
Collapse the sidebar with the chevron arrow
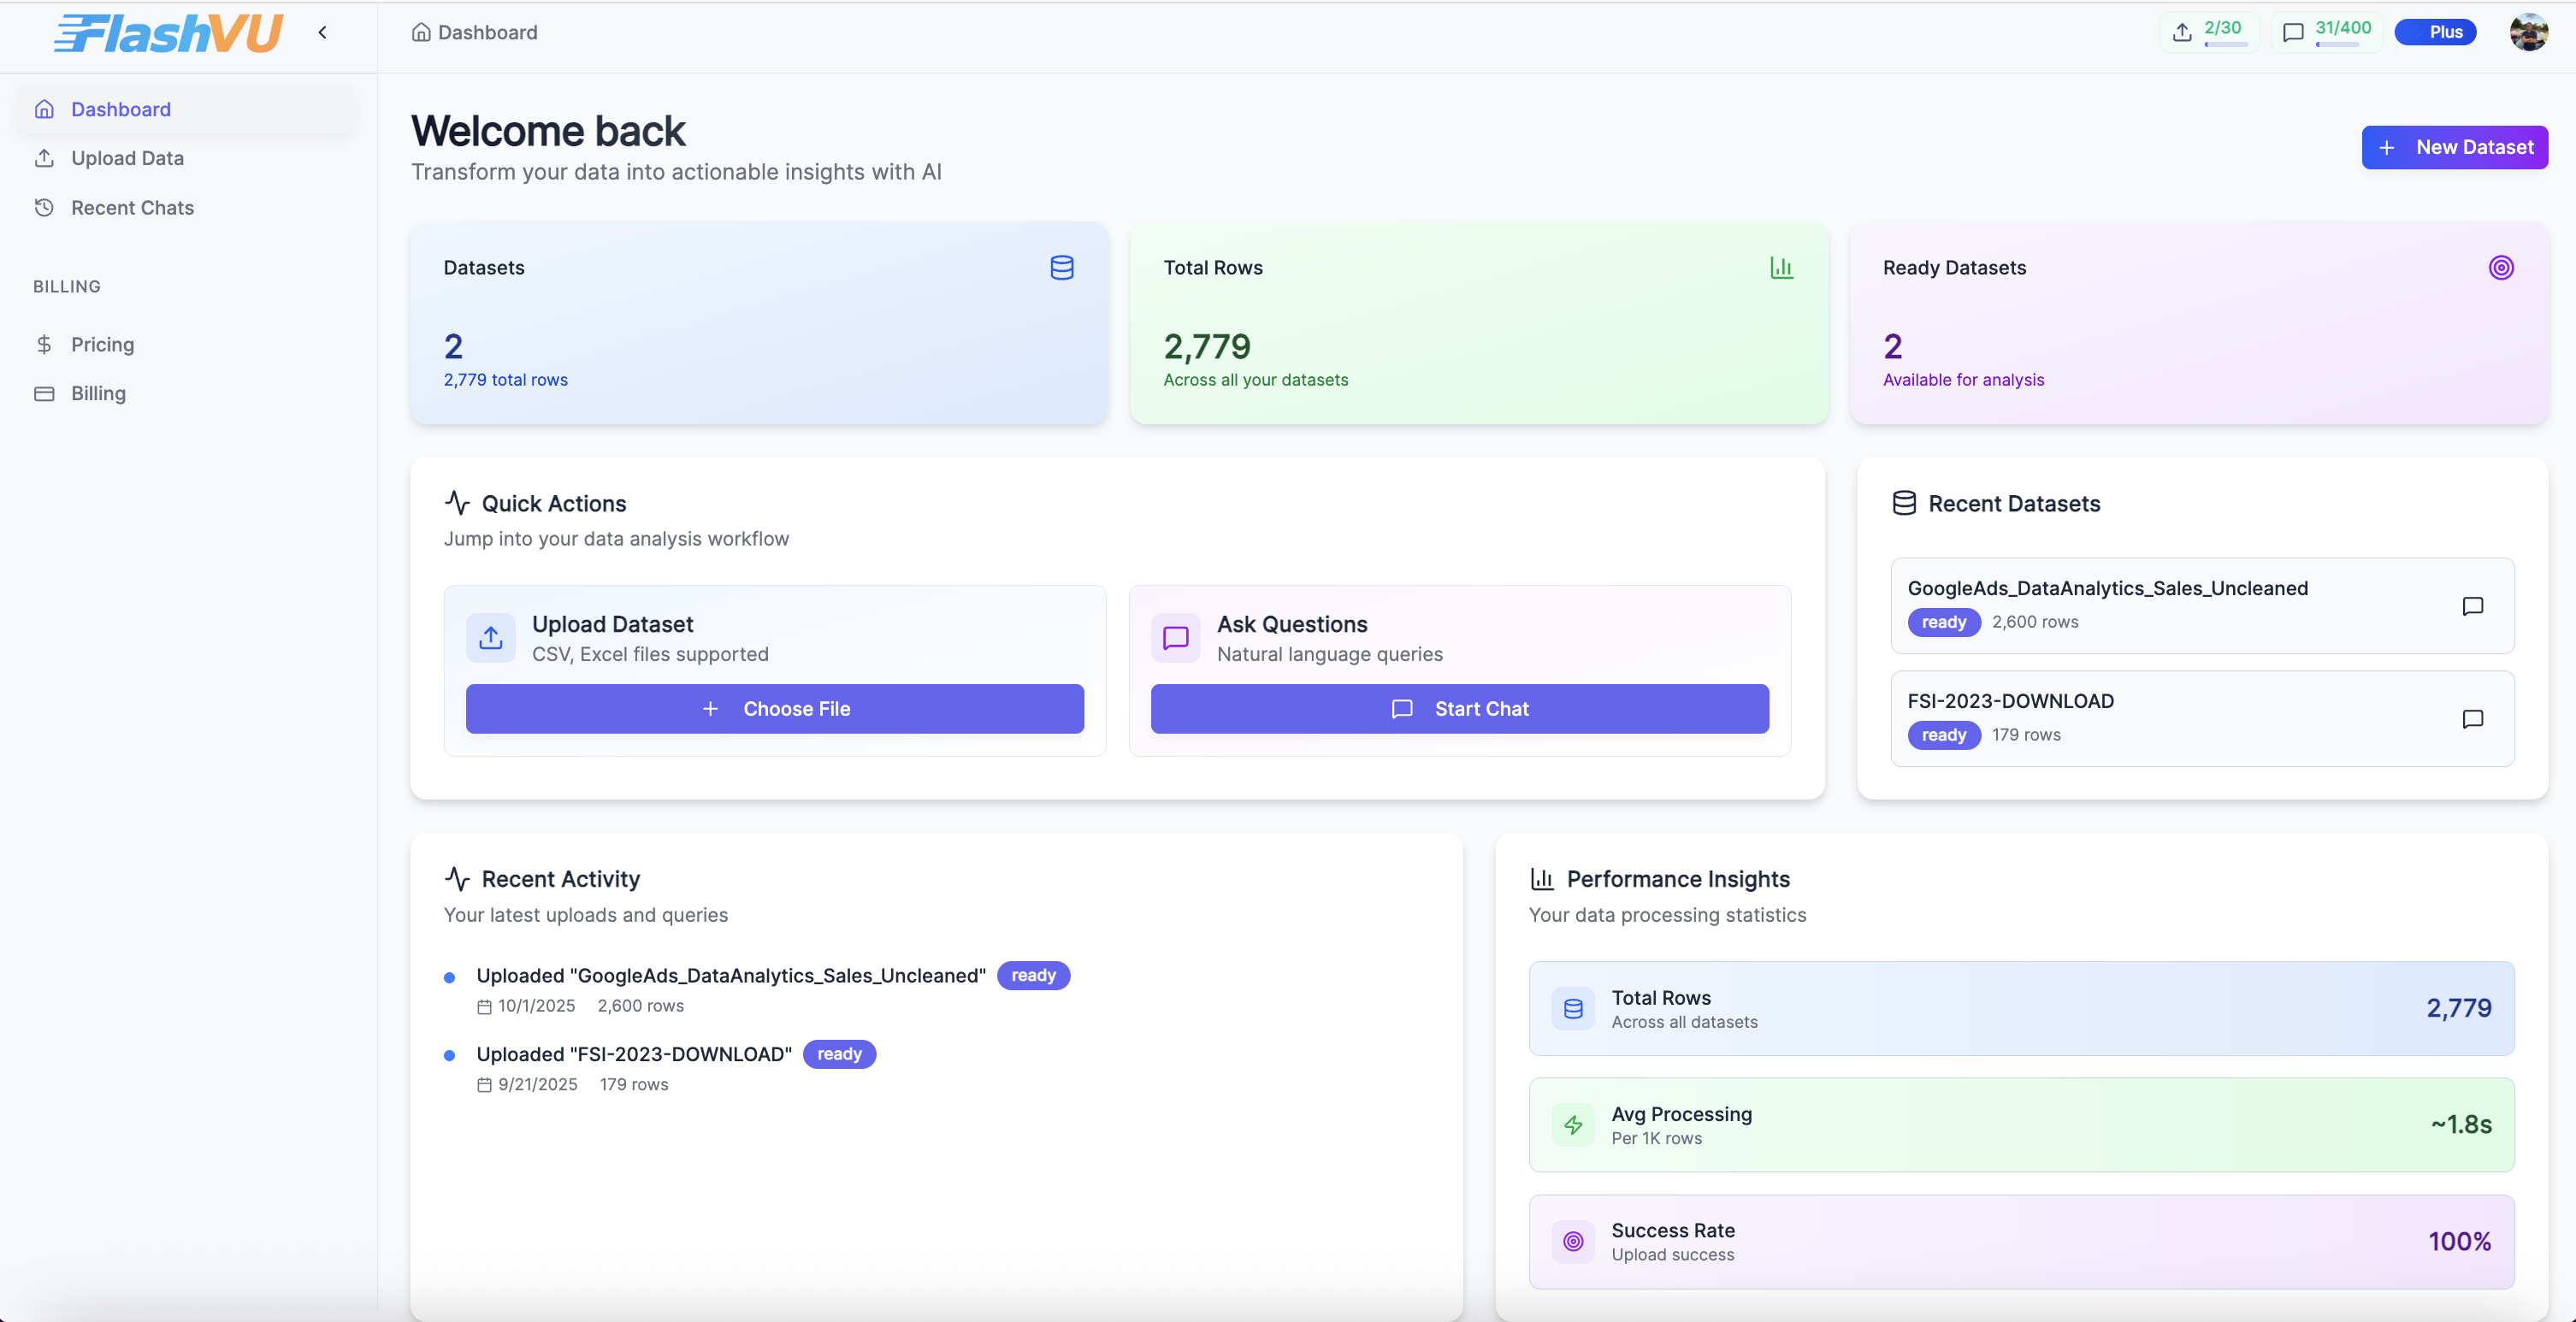[322, 33]
